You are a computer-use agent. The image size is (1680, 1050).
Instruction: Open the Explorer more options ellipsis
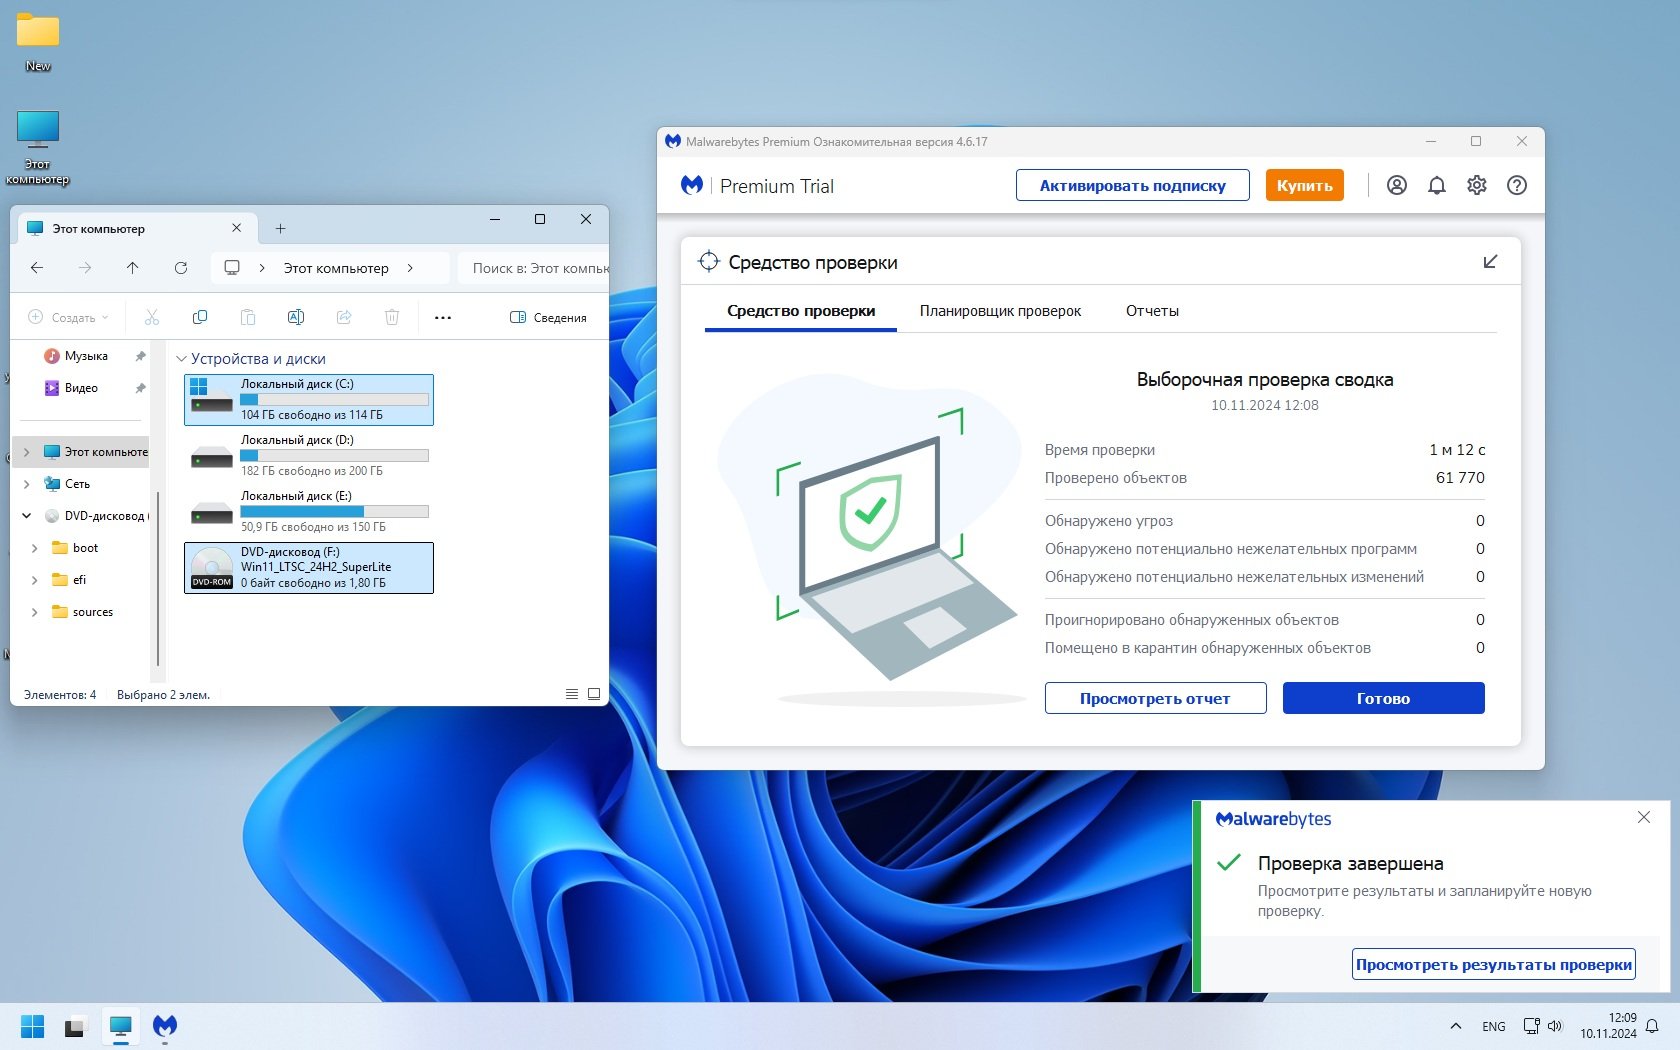click(x=443, y=317)
